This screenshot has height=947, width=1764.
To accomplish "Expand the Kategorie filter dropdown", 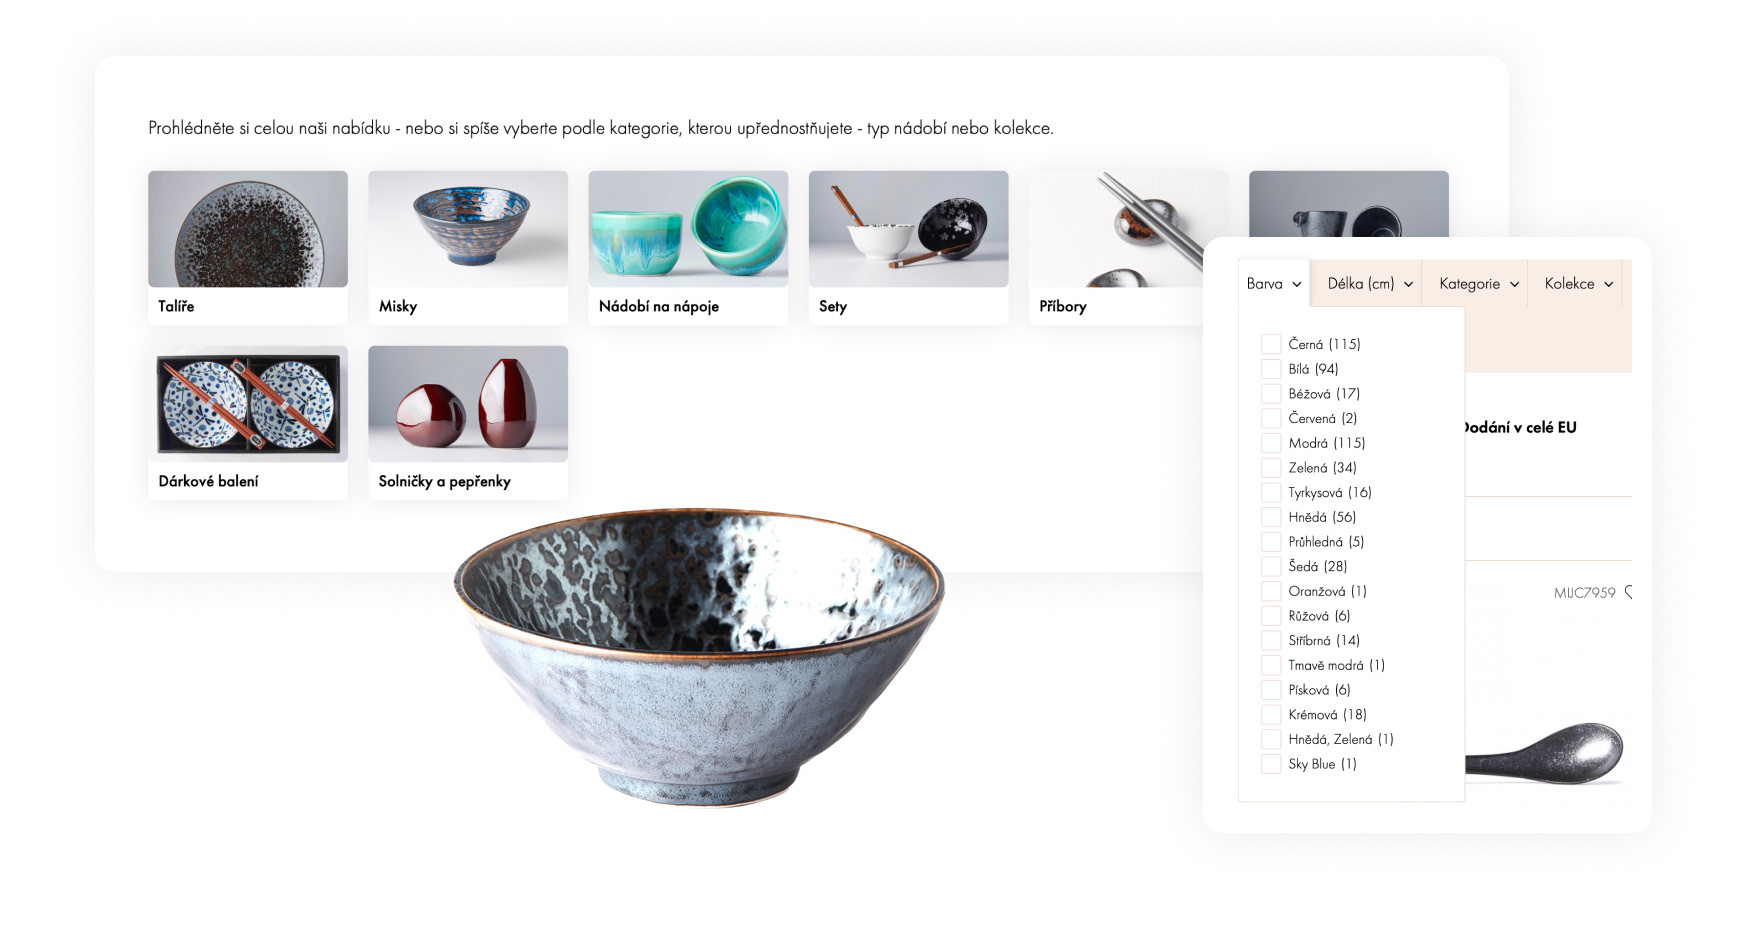I will click(1478, 284).
